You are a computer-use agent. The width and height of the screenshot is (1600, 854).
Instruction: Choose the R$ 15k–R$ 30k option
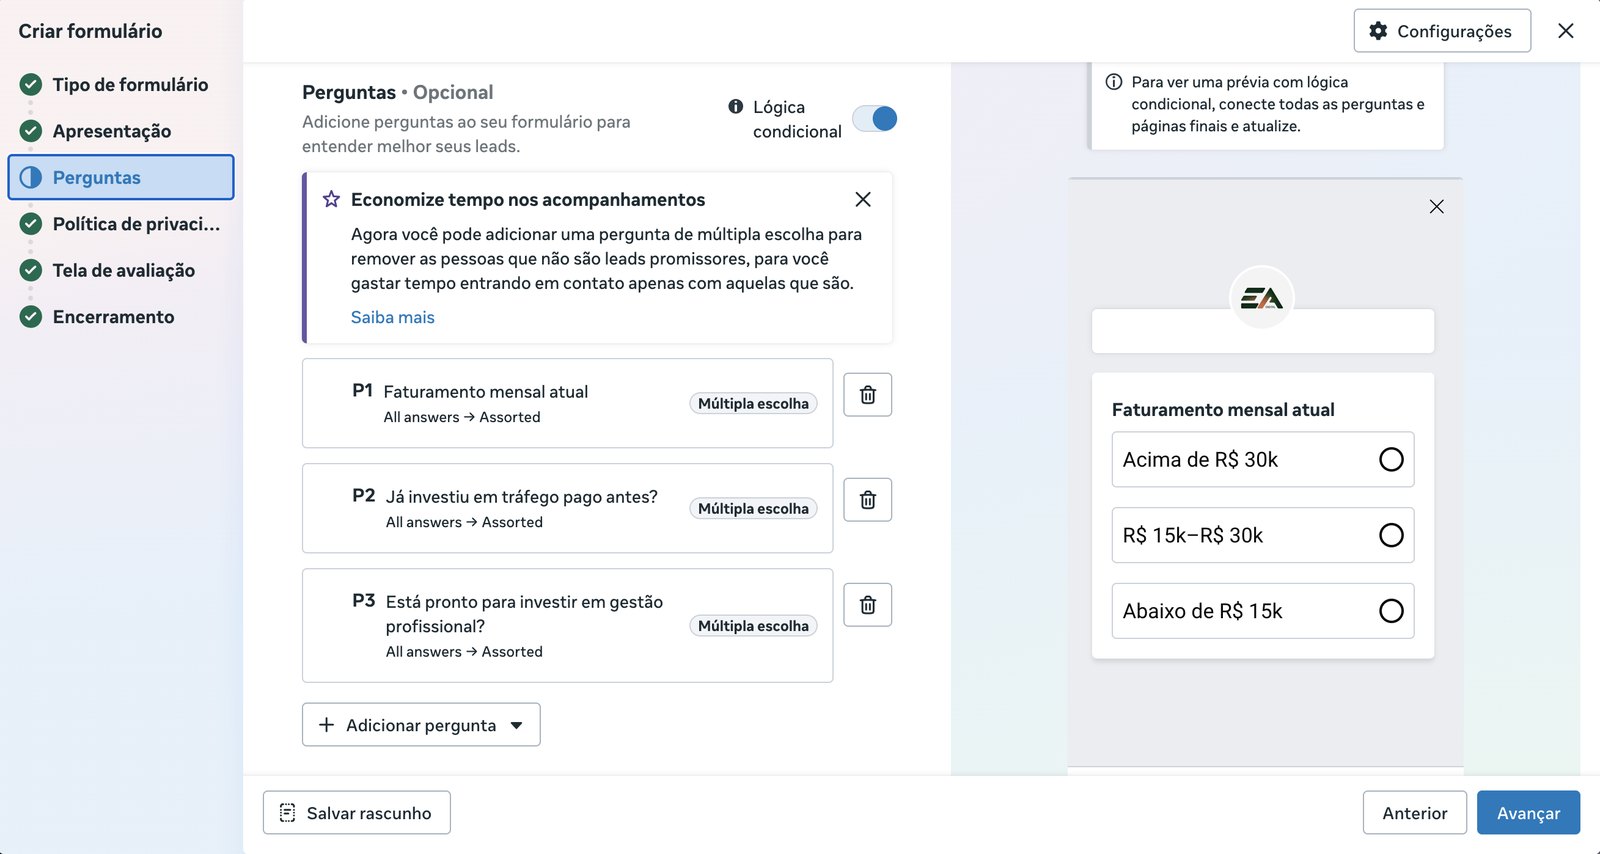1263,535
